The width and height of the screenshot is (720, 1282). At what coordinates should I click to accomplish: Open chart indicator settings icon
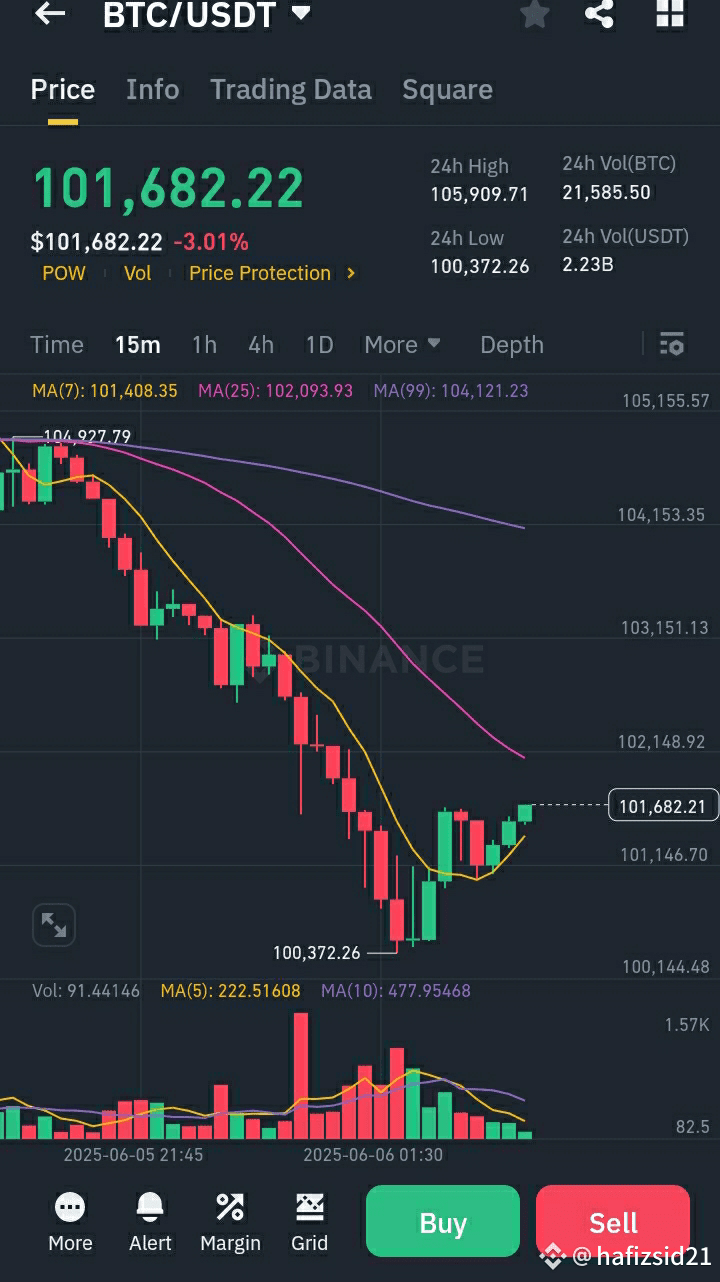point(672,345)
